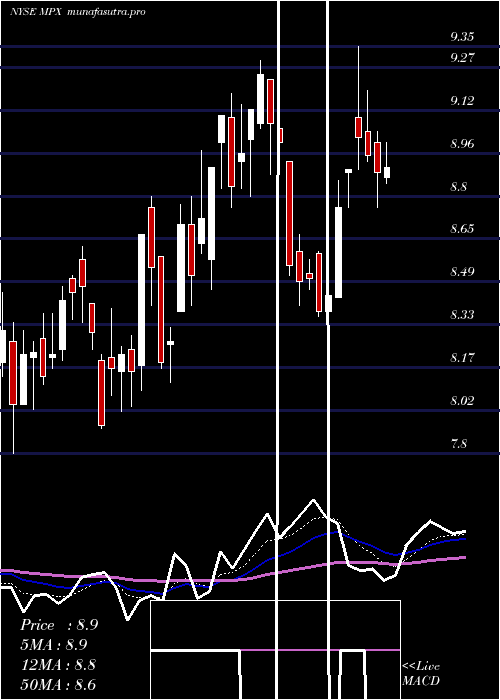Select the 8.33 price level label
500x700 pixels.
point(462,315)
